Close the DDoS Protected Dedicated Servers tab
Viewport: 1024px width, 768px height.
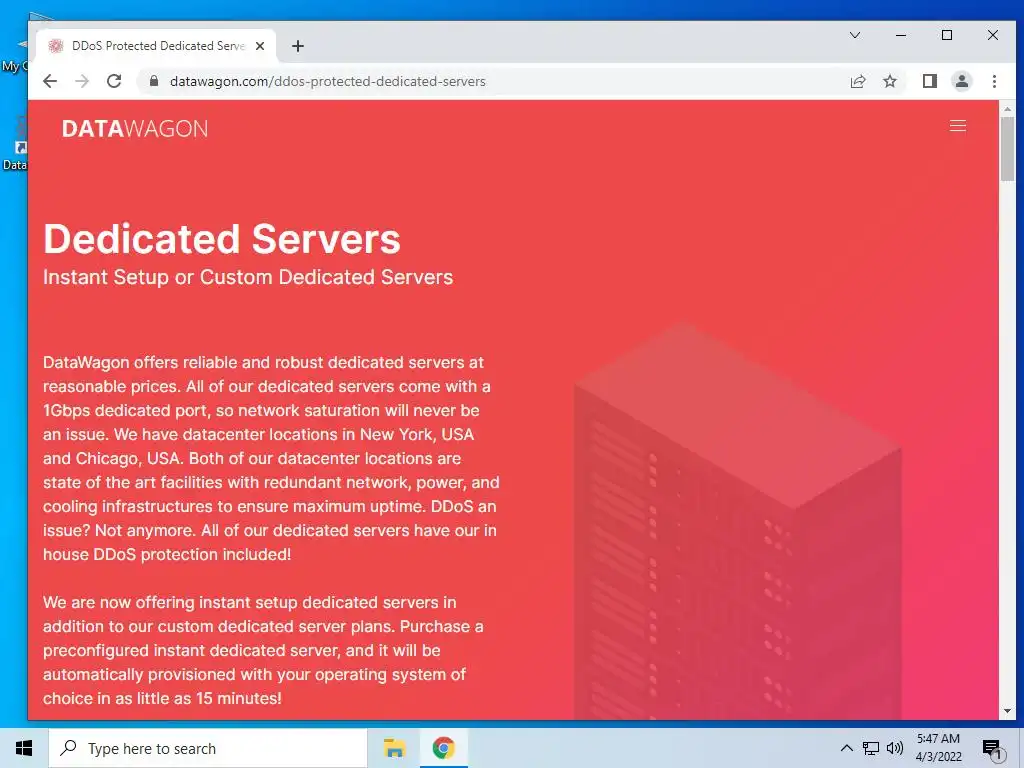coord(260,46)
